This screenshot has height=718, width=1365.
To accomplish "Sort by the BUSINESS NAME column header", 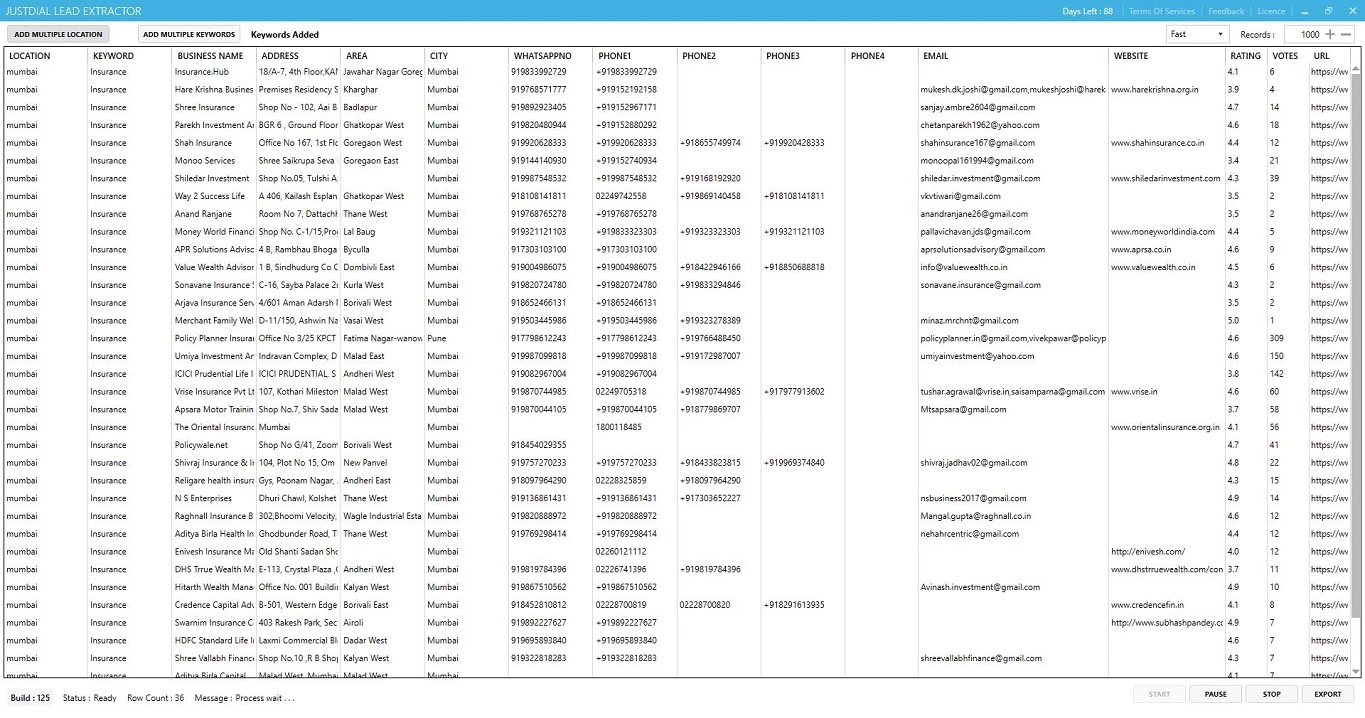I will 209,56.
